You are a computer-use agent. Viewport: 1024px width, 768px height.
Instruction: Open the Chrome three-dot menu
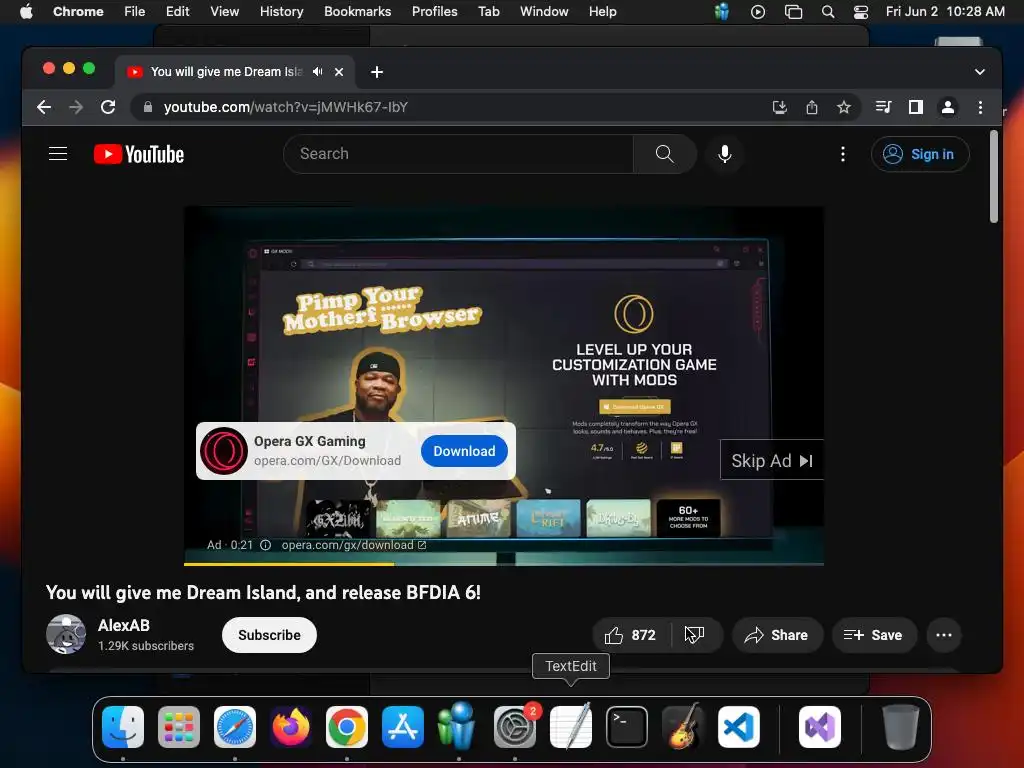[x=980, y=107]
